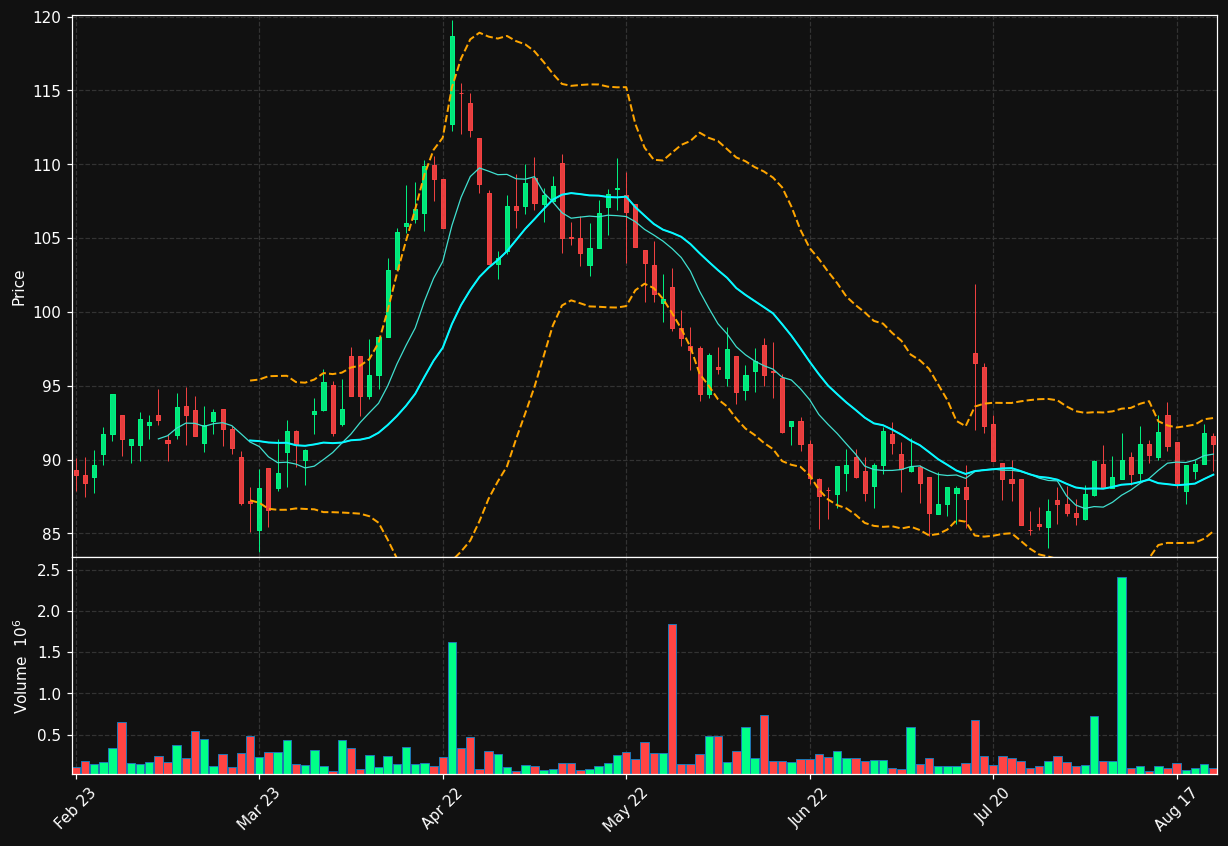Select the Volume axis title

(19, 666)
